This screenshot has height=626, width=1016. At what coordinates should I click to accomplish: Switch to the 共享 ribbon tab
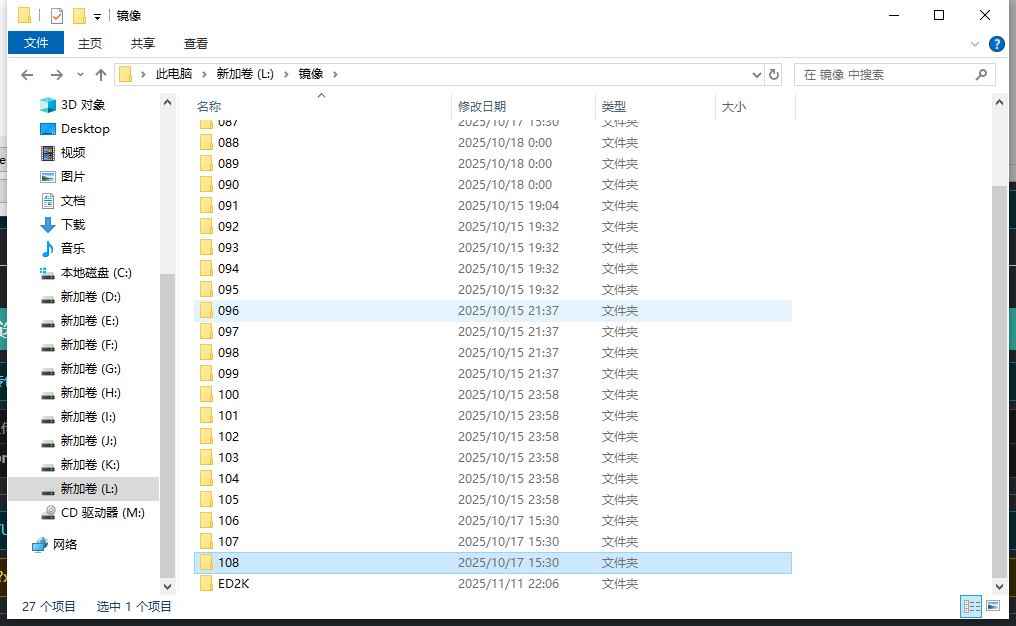point(142,43)
